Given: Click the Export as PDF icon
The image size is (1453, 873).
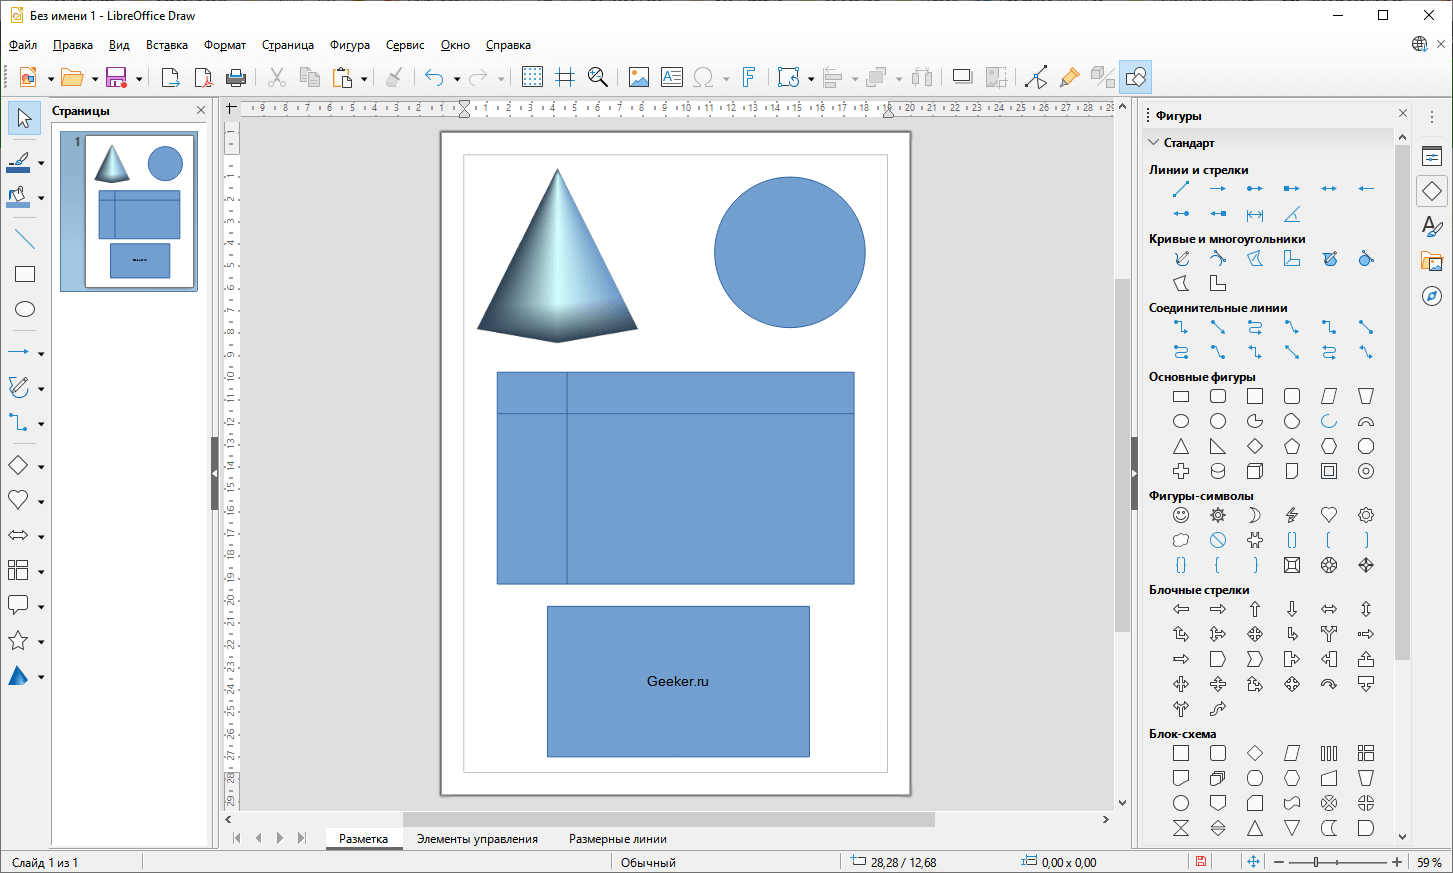Looking at the screenshot, I should point(203,77).
